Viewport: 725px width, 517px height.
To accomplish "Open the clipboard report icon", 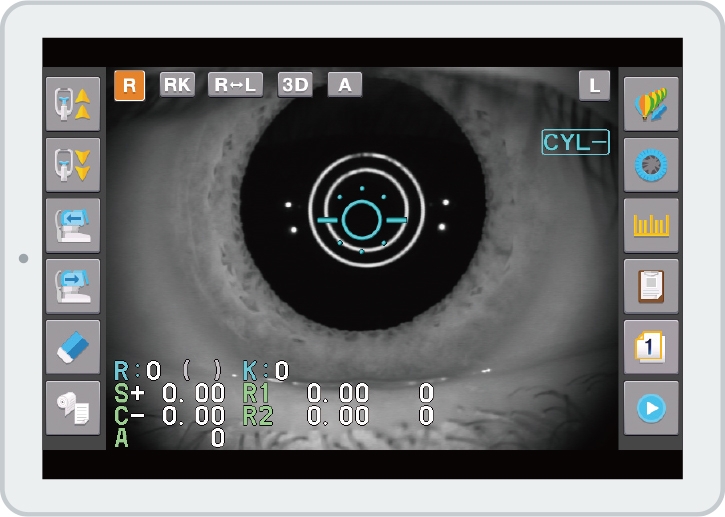I will coord(651,286).
